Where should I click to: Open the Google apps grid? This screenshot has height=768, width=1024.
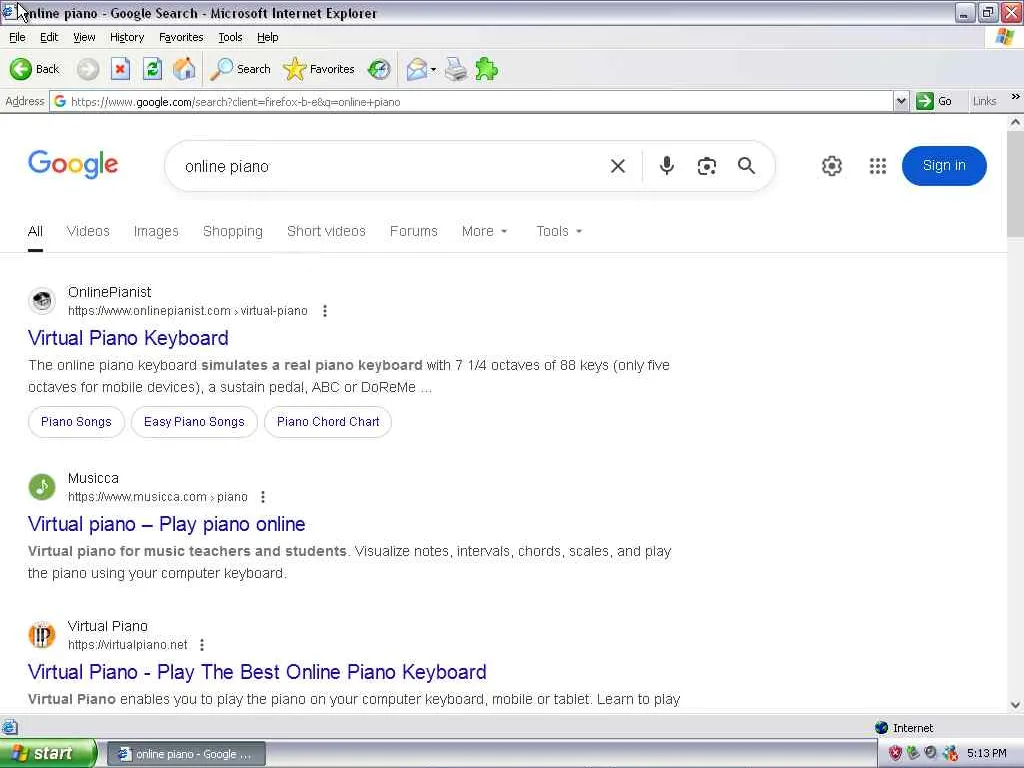click(x=878, y=166)
